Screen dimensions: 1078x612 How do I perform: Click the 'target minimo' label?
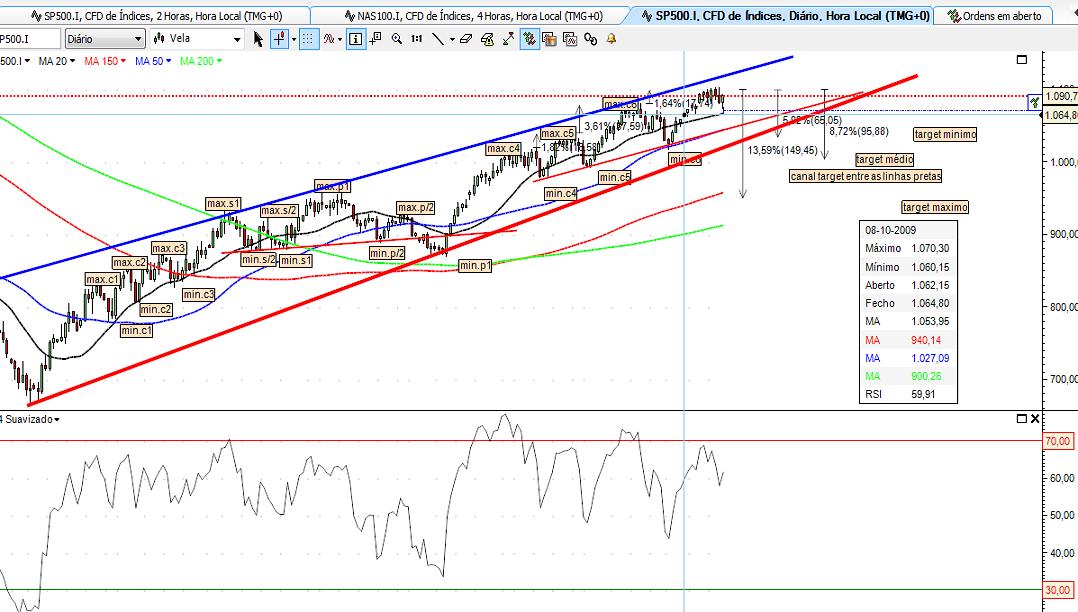click(945, 135)
